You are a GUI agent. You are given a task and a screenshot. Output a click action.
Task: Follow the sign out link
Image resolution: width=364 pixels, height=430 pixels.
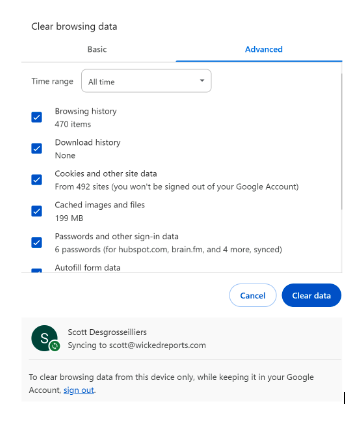tap(79, 390)
